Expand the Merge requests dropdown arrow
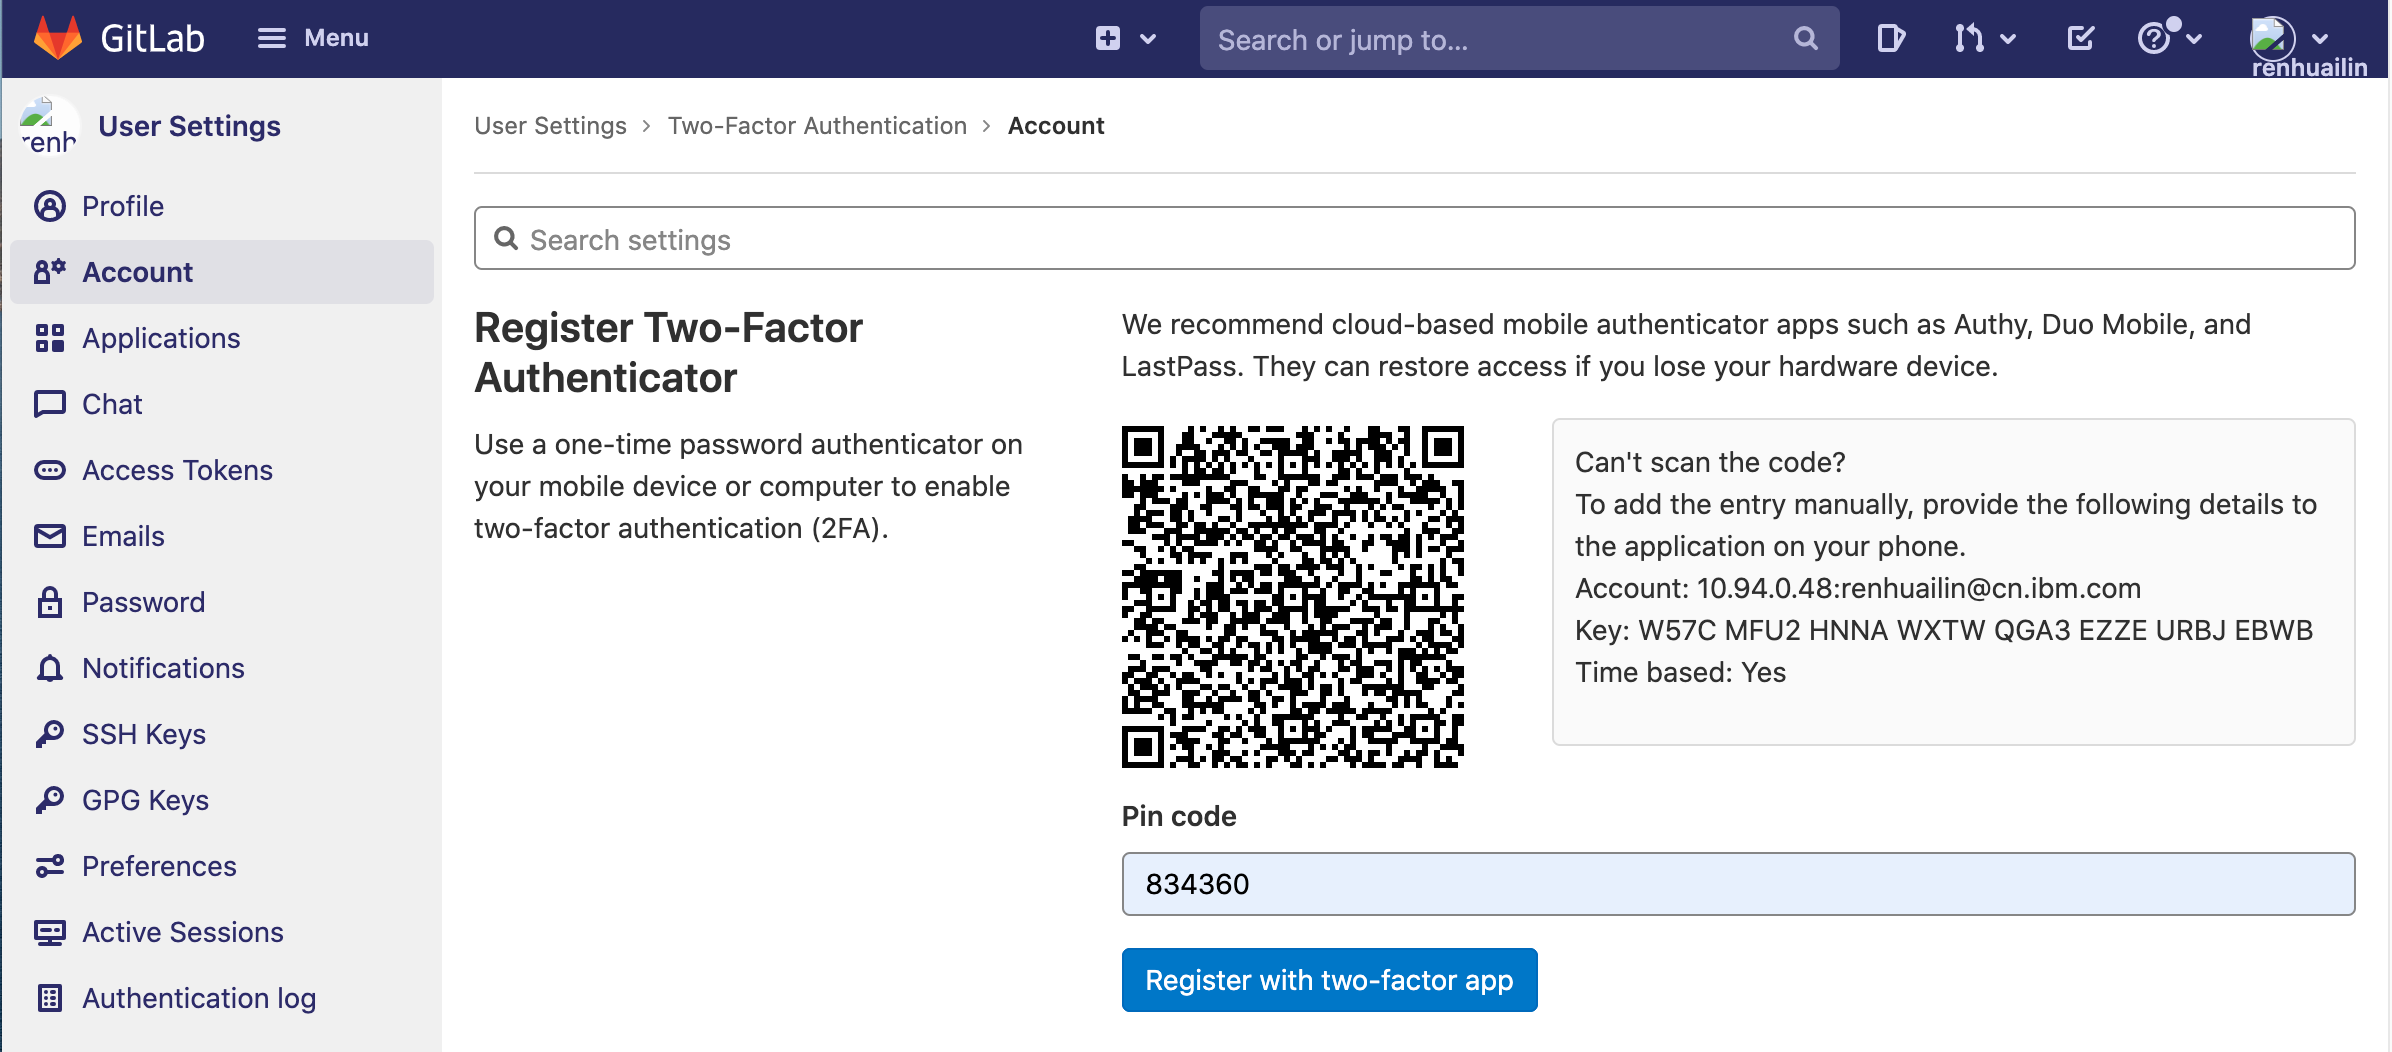Image resolution: width=2392 pixels, height=1052 pixels. [2007, 39]
